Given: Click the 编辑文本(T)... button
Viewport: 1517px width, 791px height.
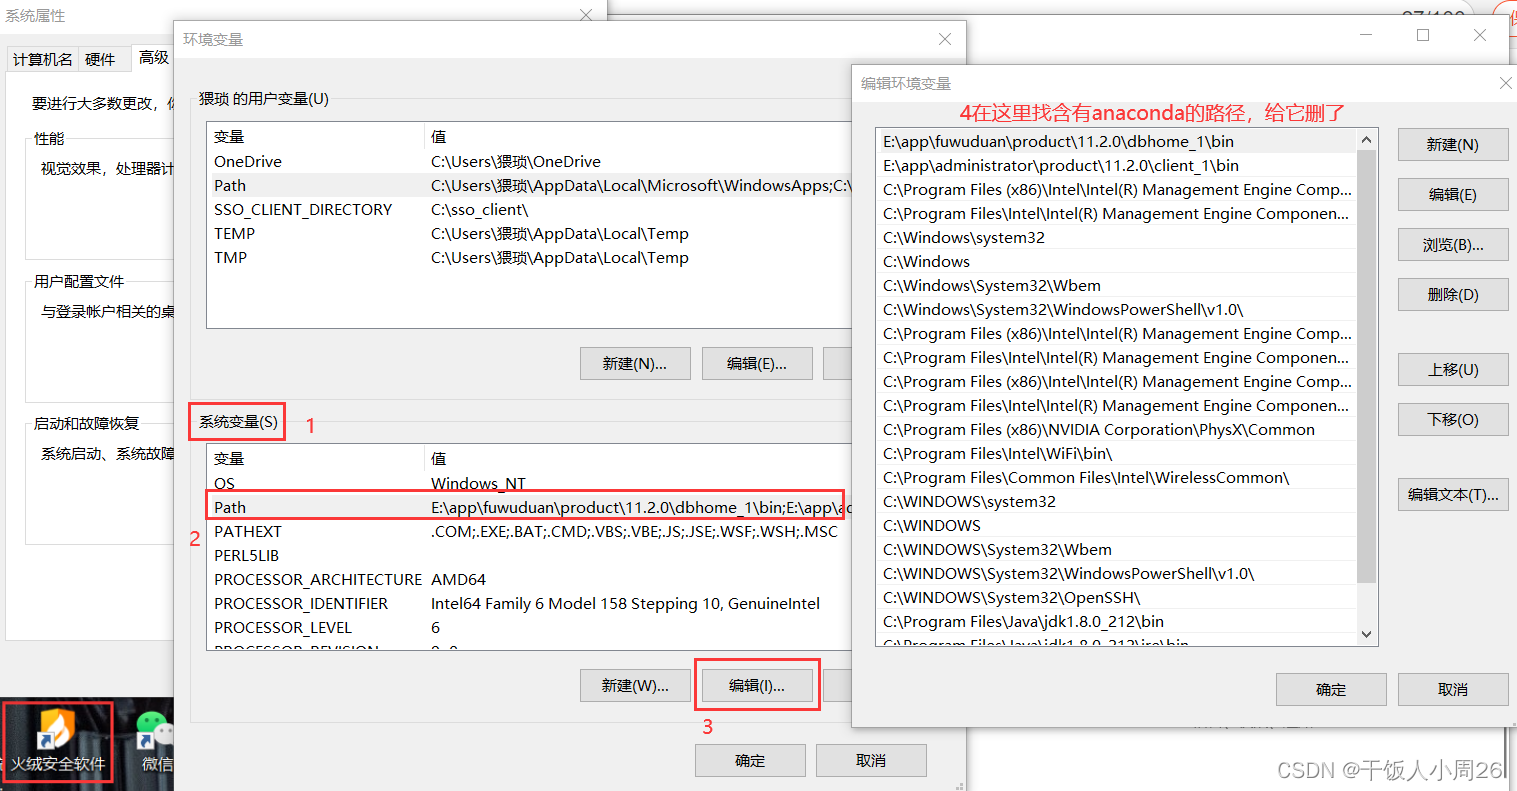Looking at the screenshot, I should click(x=1452, y=495).
